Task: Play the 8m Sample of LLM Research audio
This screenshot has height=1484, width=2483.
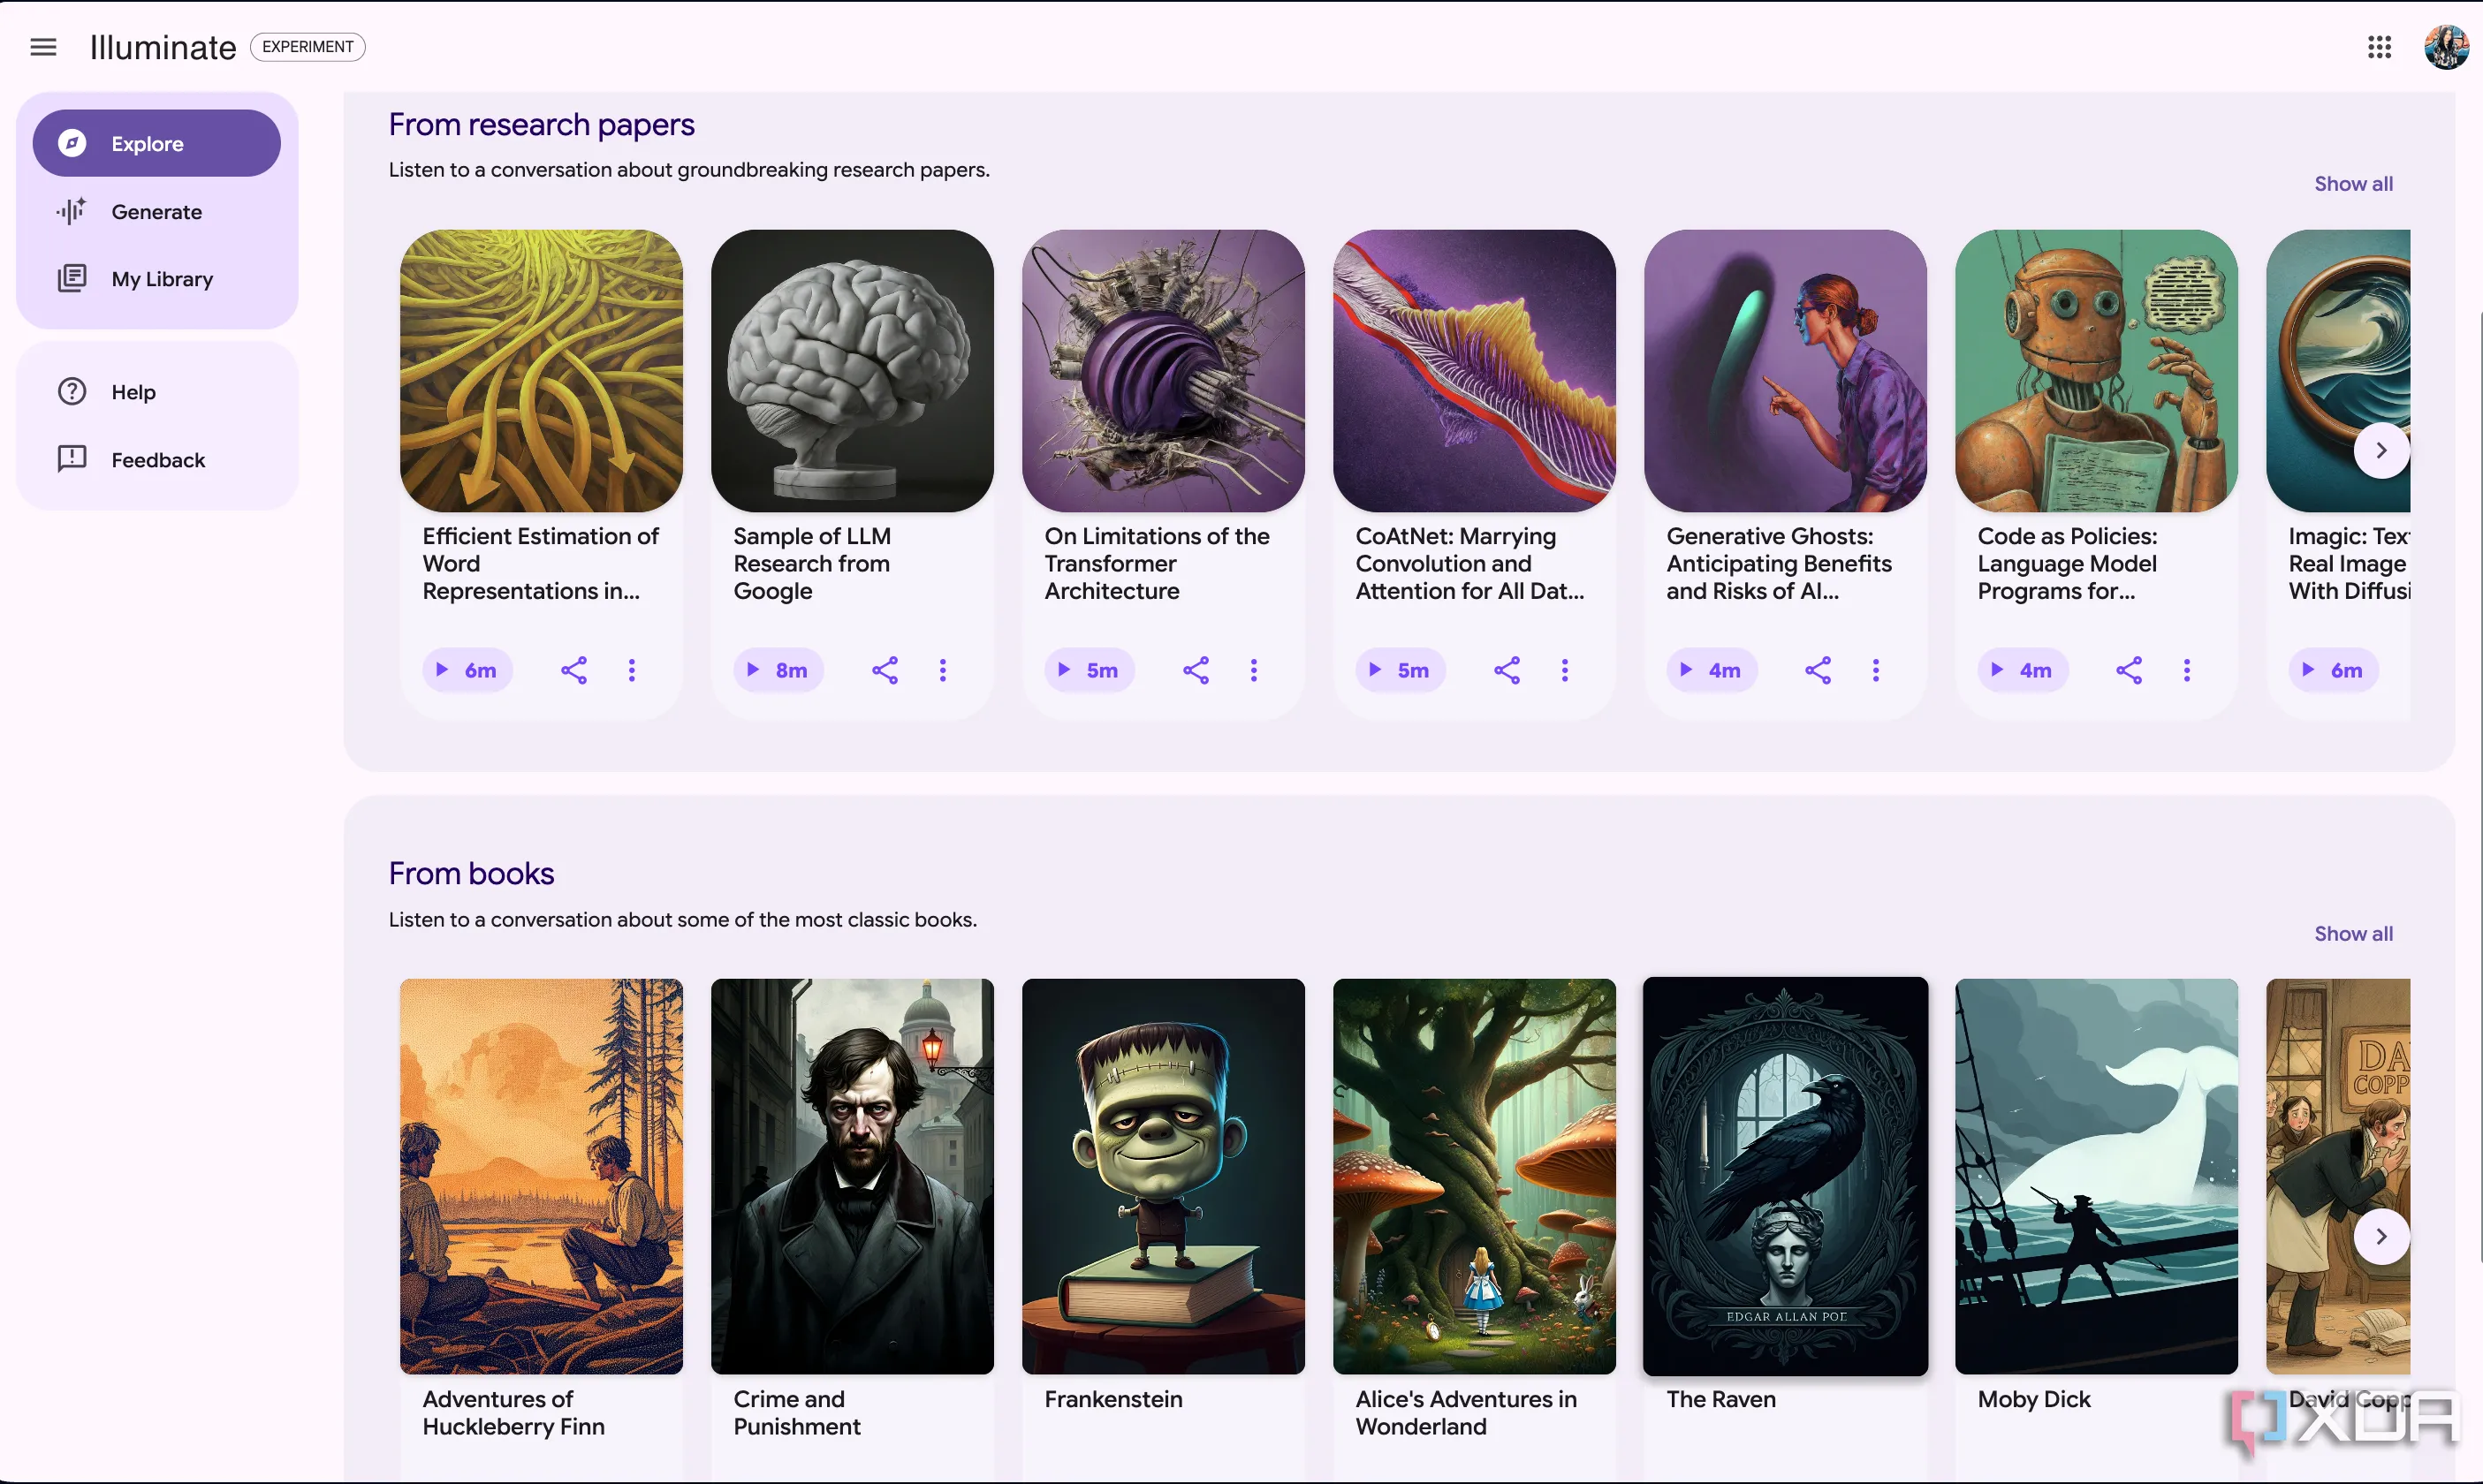Action: click(x=778, y=670)
